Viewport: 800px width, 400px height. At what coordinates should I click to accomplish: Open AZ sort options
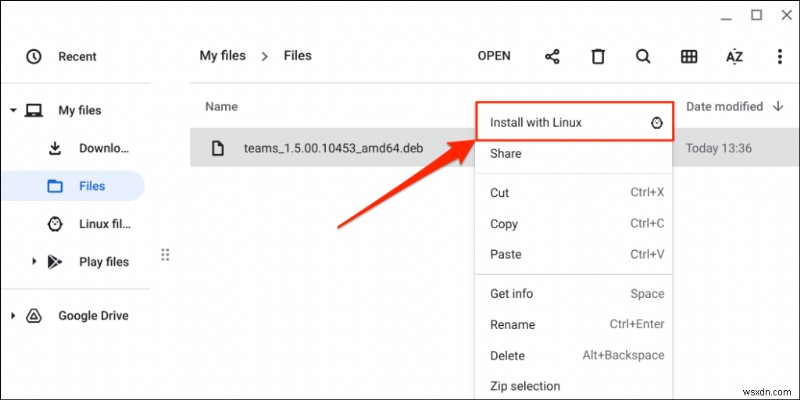(x=734, y=57)
